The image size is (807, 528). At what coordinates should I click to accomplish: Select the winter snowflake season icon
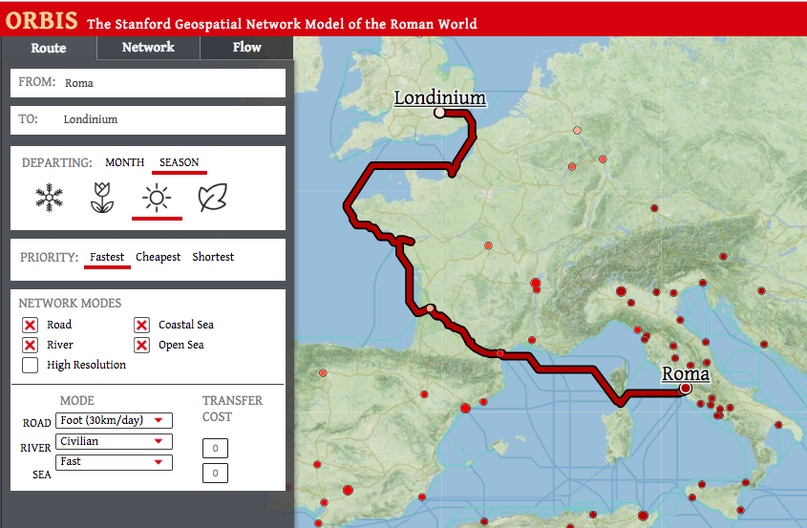pyautogui.click(x=49, y=198)
